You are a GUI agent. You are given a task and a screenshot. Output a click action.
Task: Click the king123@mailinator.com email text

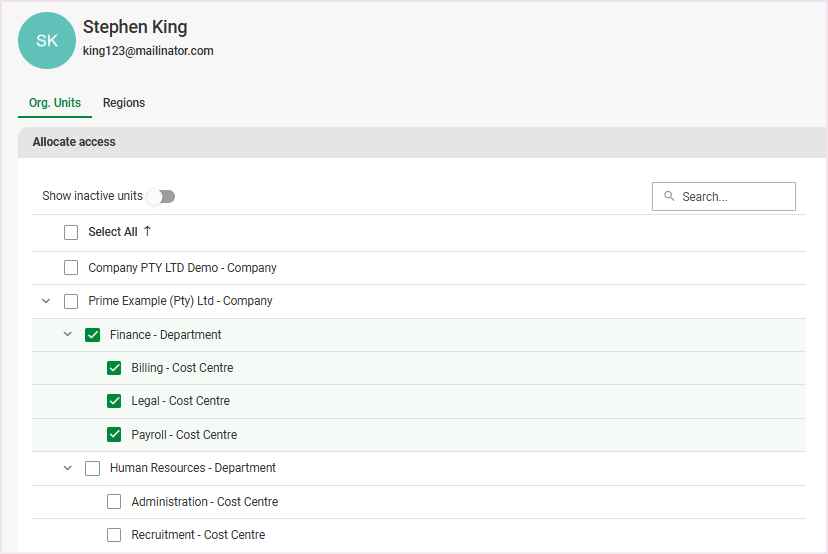point(148,51)
